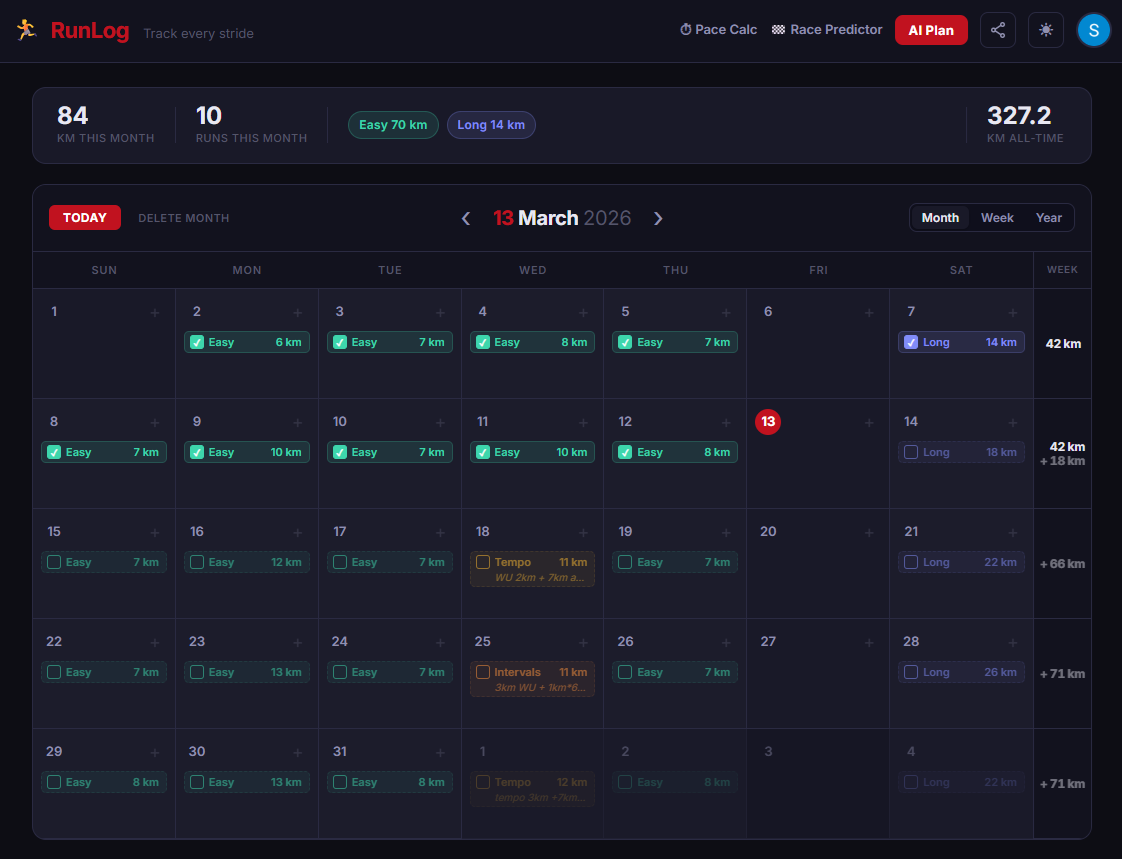Toggle light mode with the sun icon

[x=1045, y=30]
